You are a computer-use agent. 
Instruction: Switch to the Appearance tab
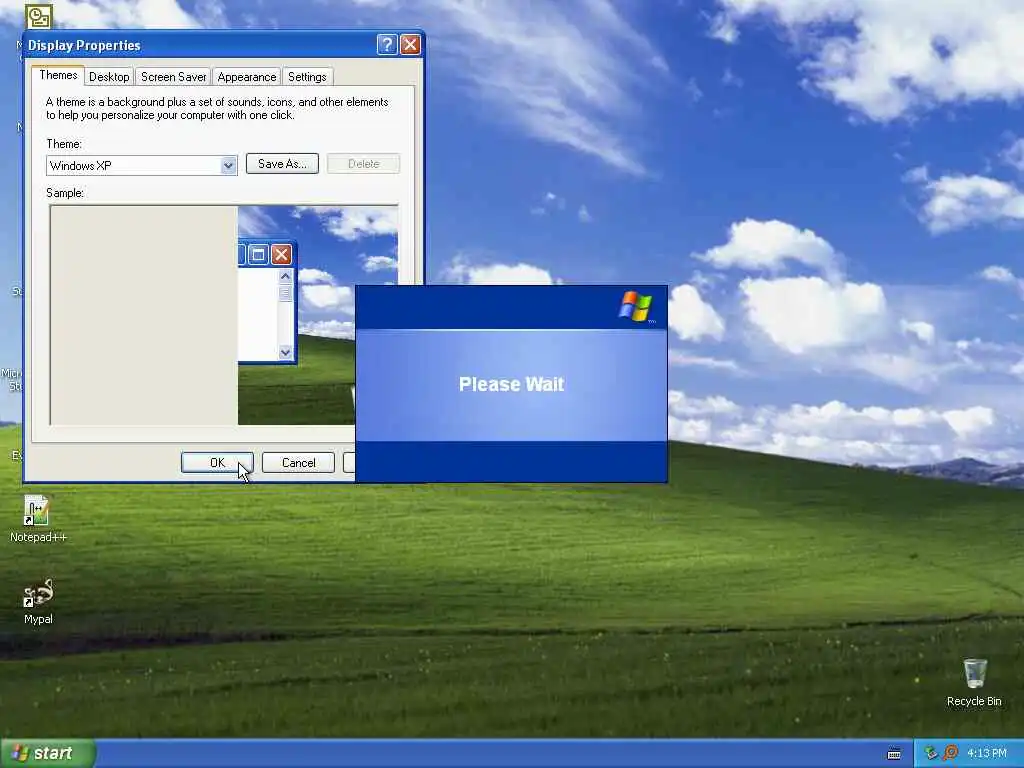247,77
